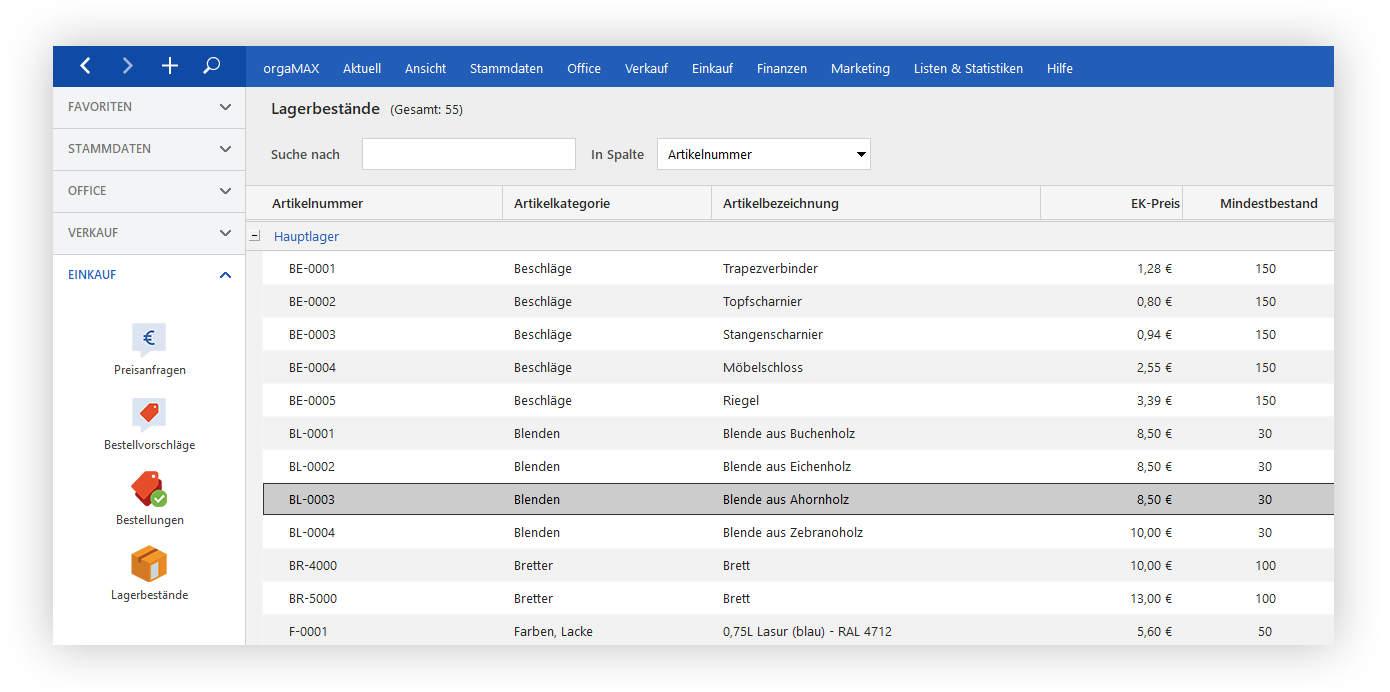Open Bestellungen icon in sidebar
Screen dimensions: 1390x692
[149, 489]
